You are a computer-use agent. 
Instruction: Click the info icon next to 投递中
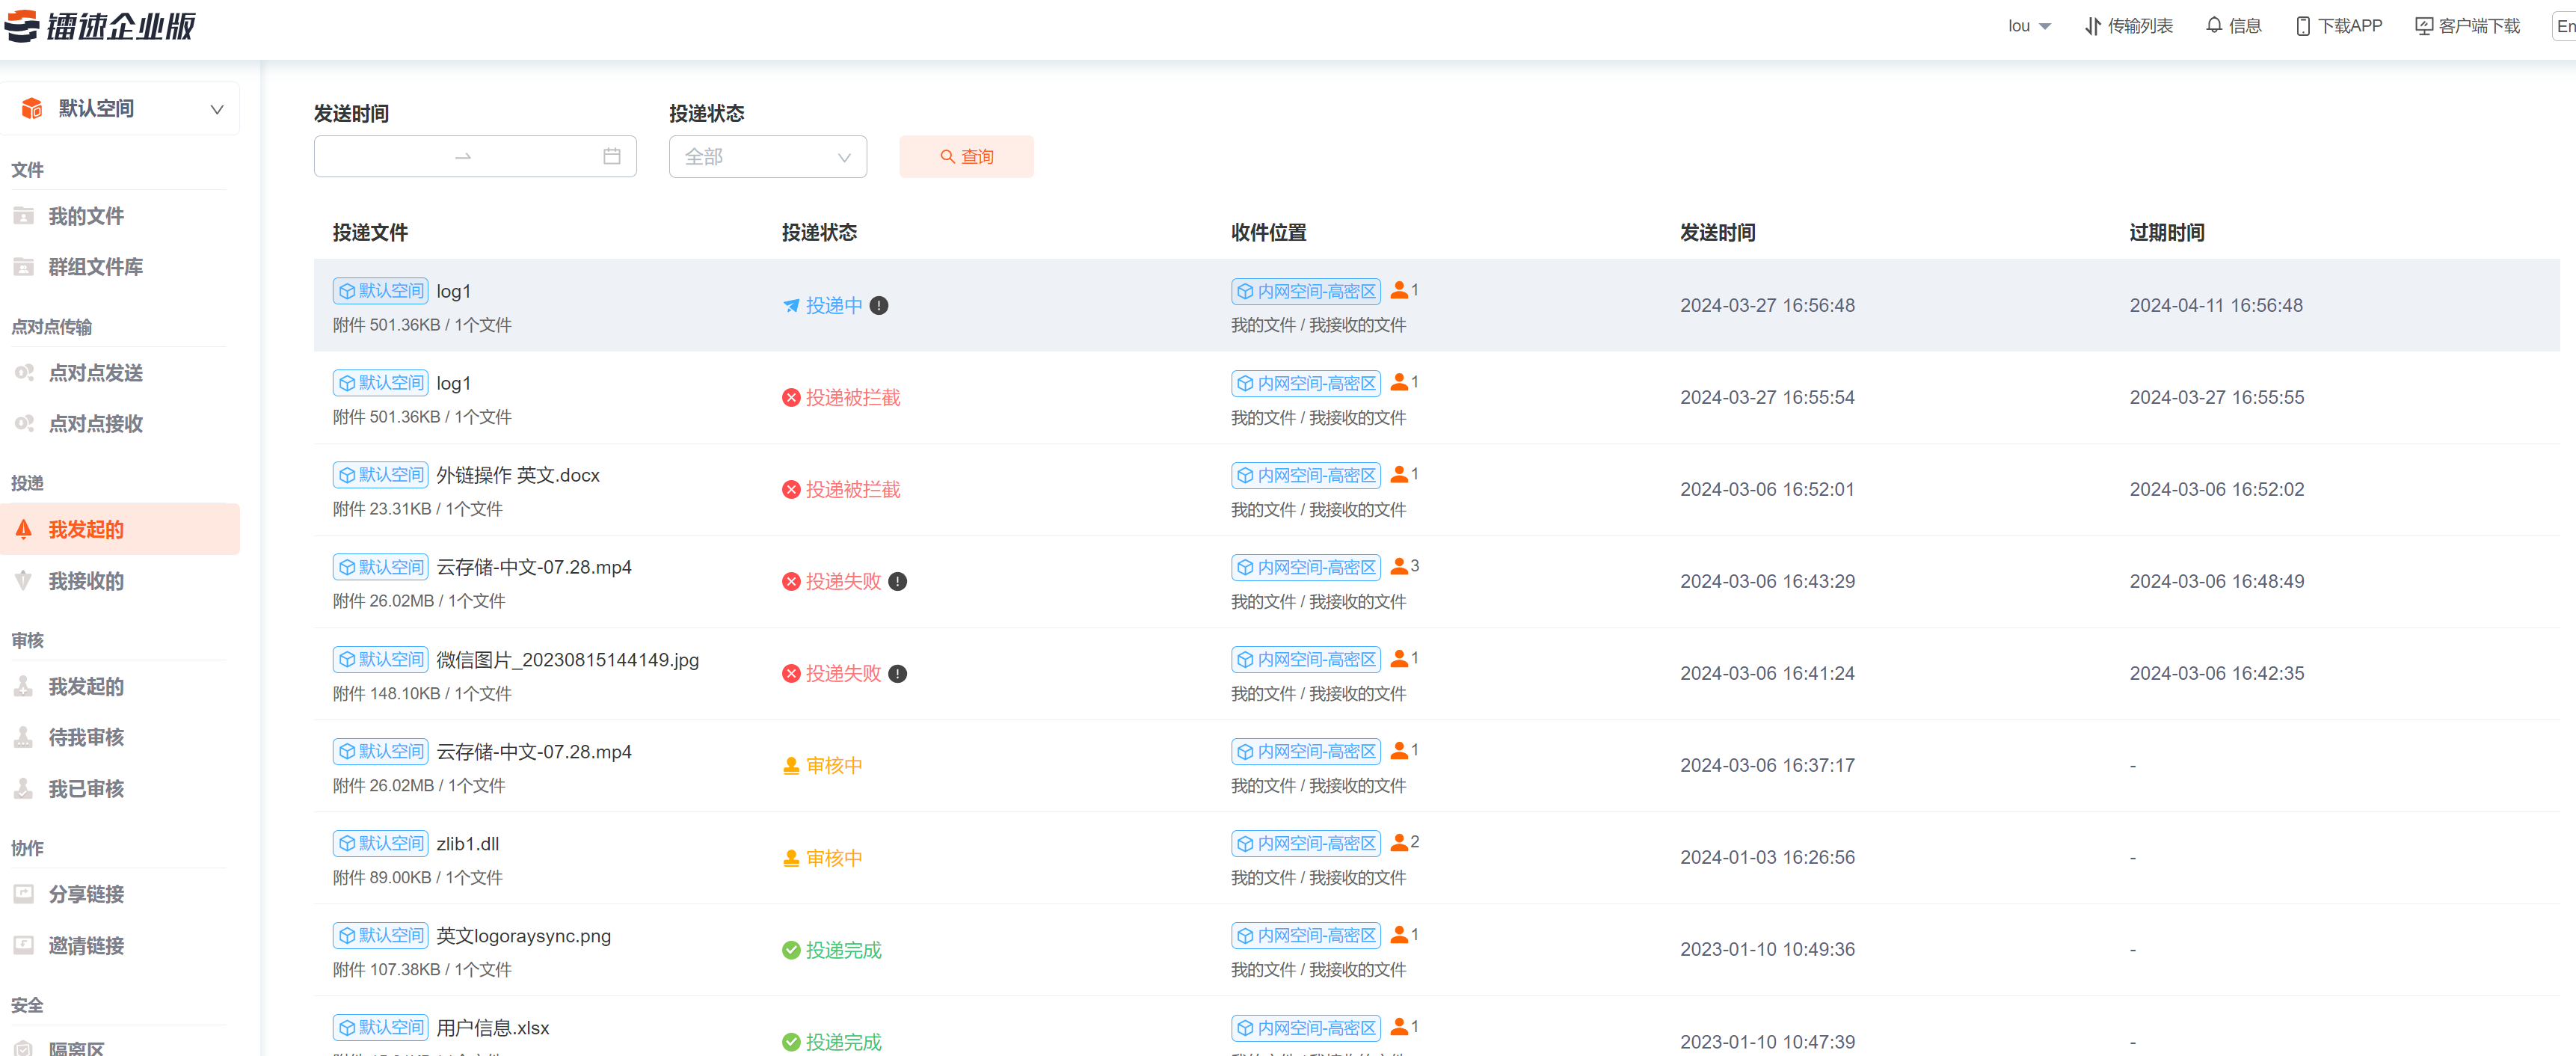(x=878, y=306)
